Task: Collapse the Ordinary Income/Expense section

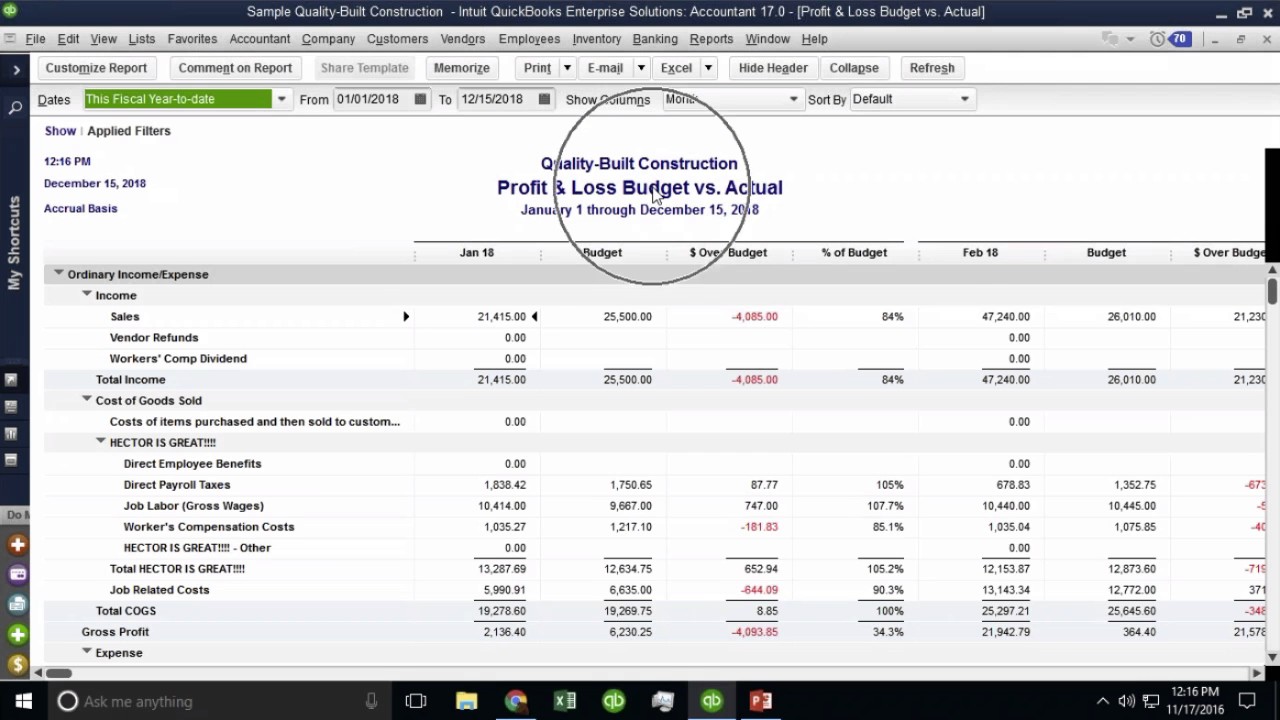Action: [x=58, y=273]
